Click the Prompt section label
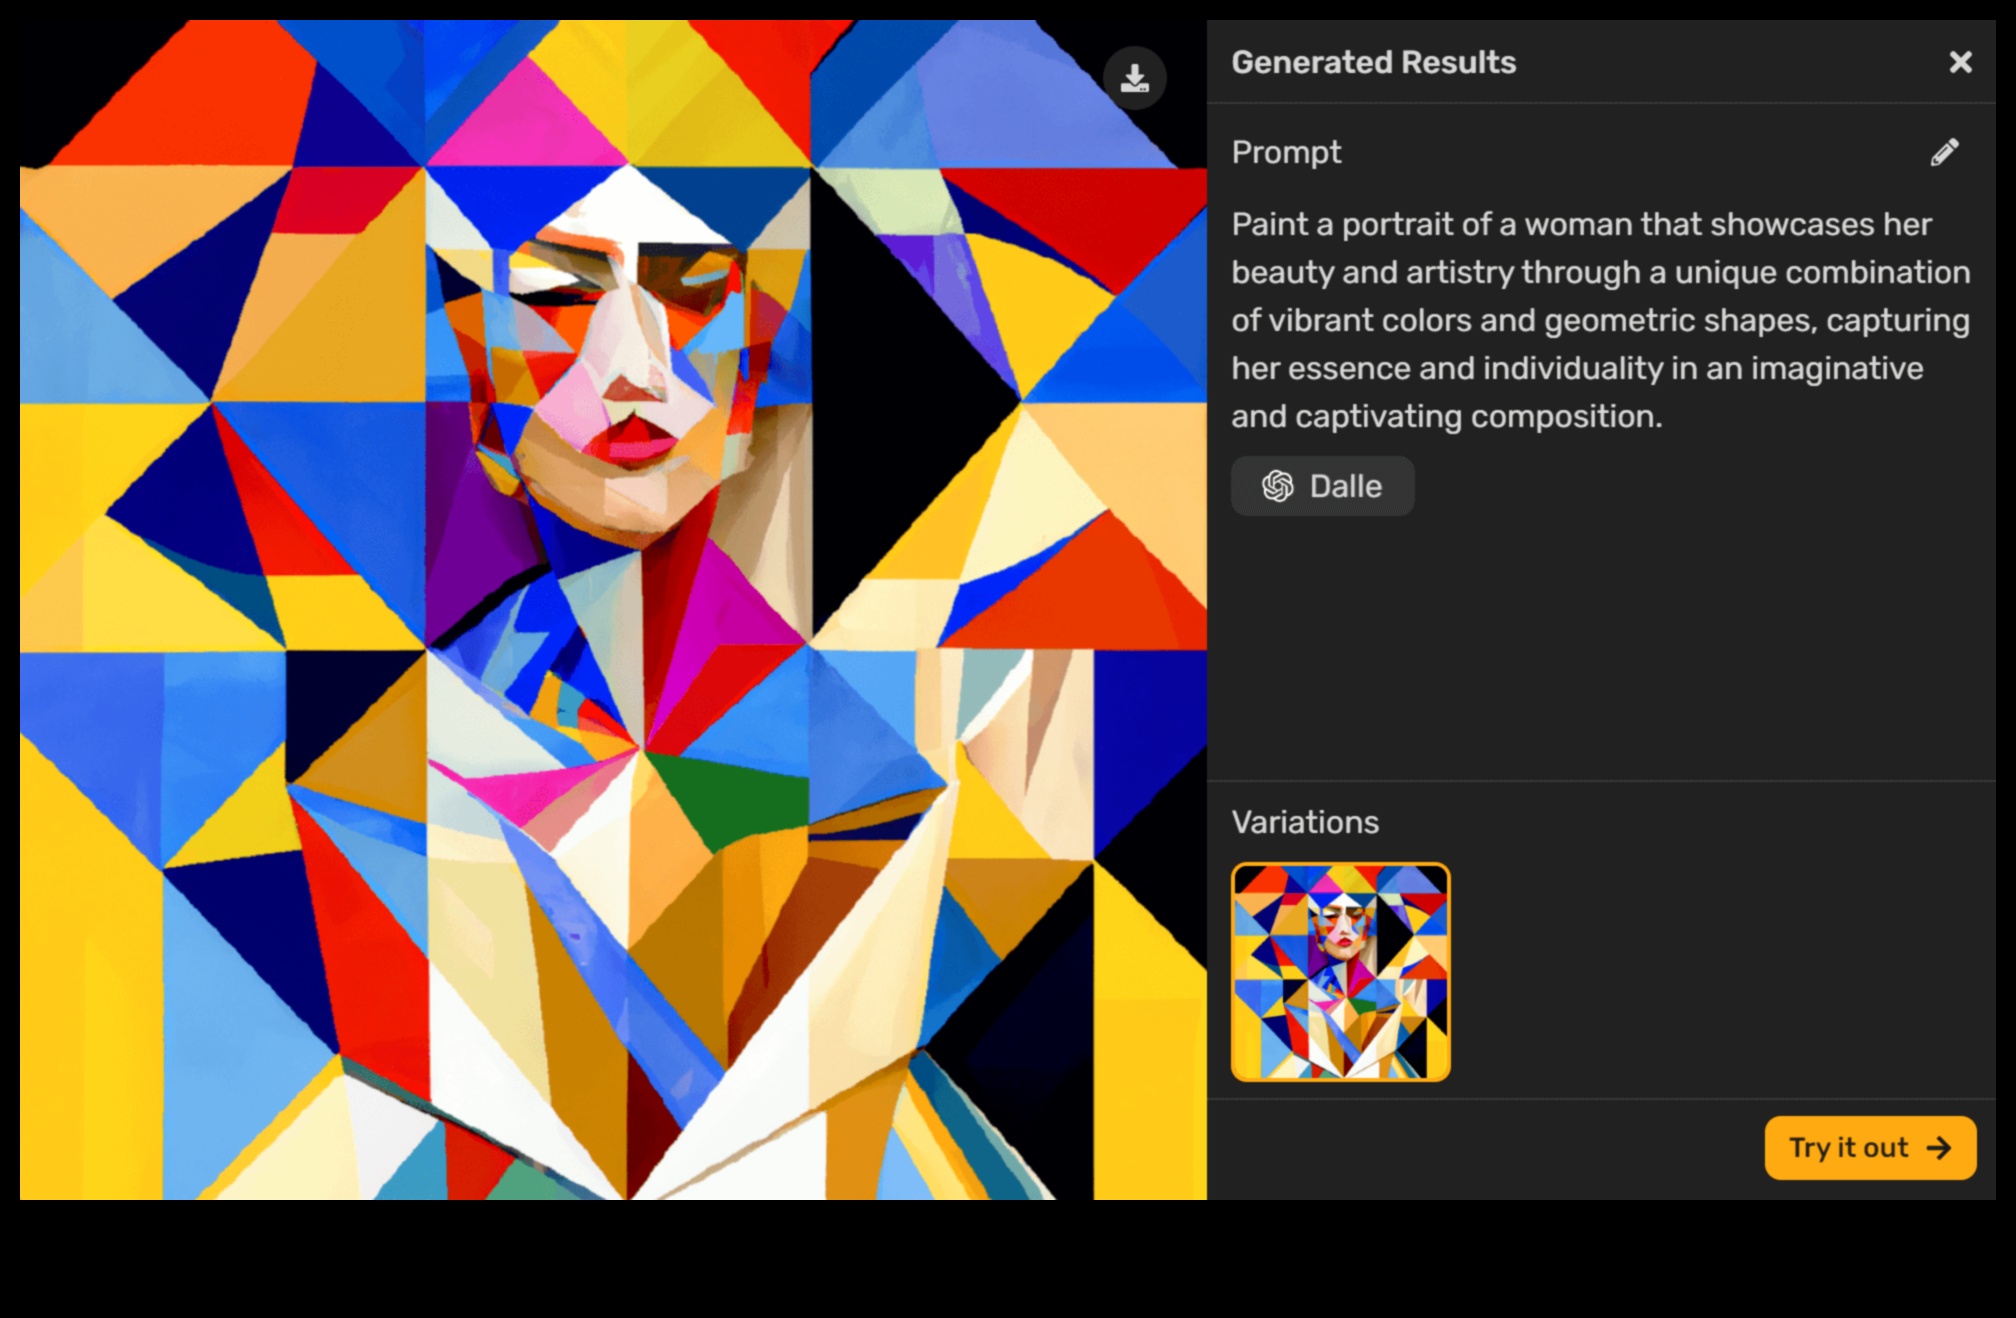The height and width of the screenshot is (1318, 2016). pyautogui.click(x=1286, y=152)
